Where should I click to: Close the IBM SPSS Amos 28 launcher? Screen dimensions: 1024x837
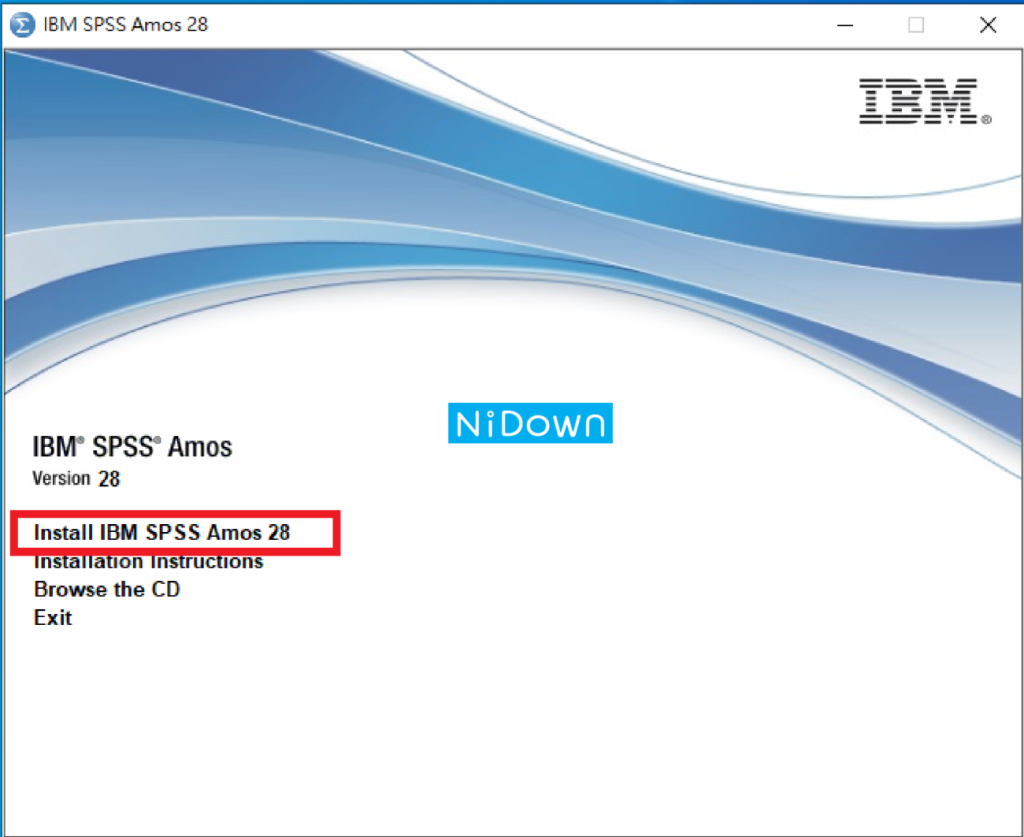coord(988,24)
